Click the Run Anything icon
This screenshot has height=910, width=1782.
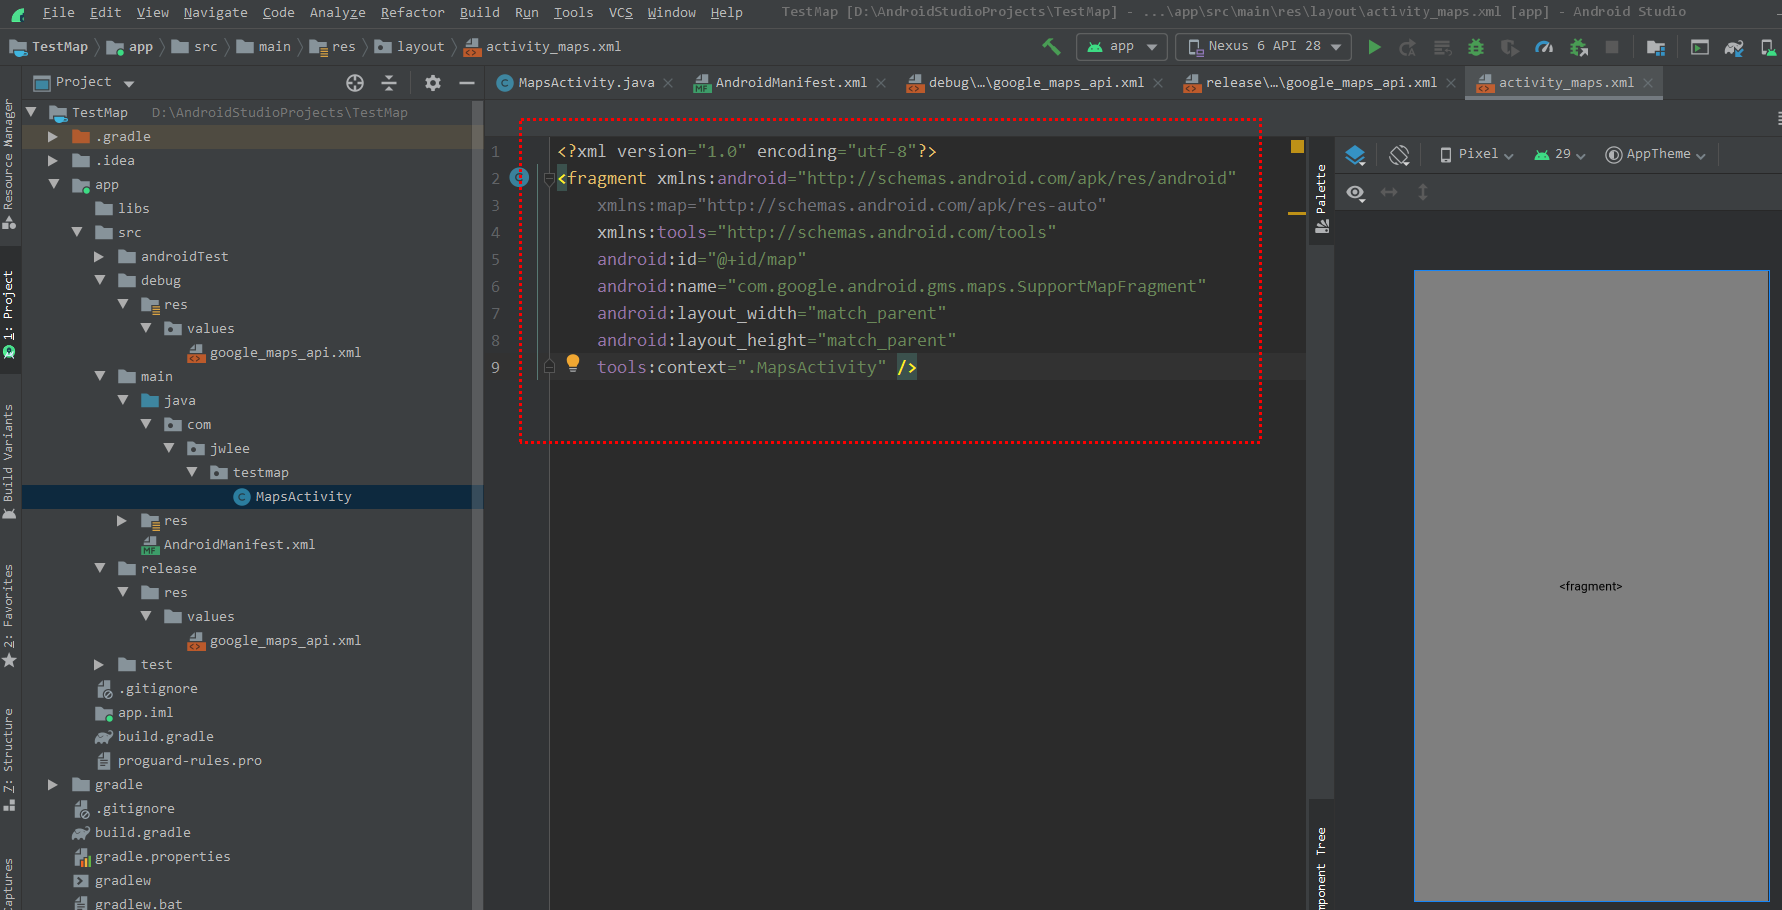pyautogui.click(x=1700, y=47)
